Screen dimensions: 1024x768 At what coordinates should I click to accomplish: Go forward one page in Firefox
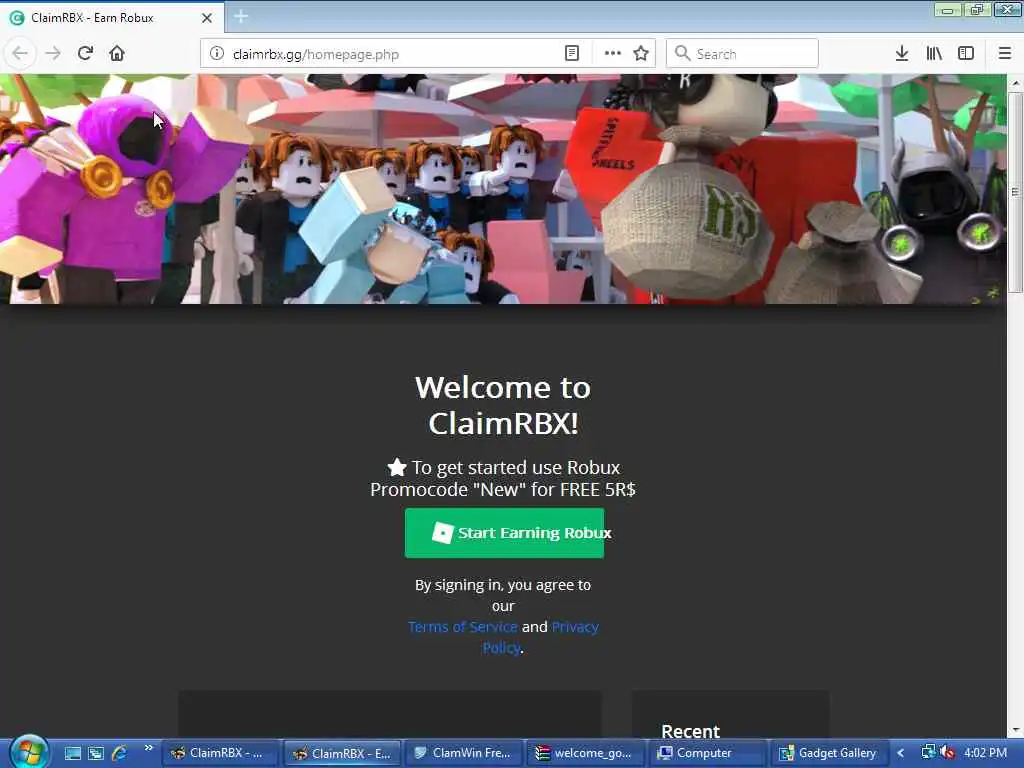click(x=53, y=54)
